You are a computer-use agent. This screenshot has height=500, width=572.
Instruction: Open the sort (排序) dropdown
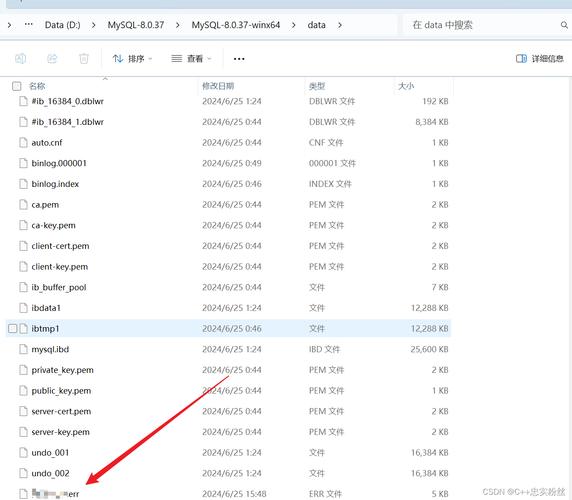pyautogui.click(x=132, y=59)
